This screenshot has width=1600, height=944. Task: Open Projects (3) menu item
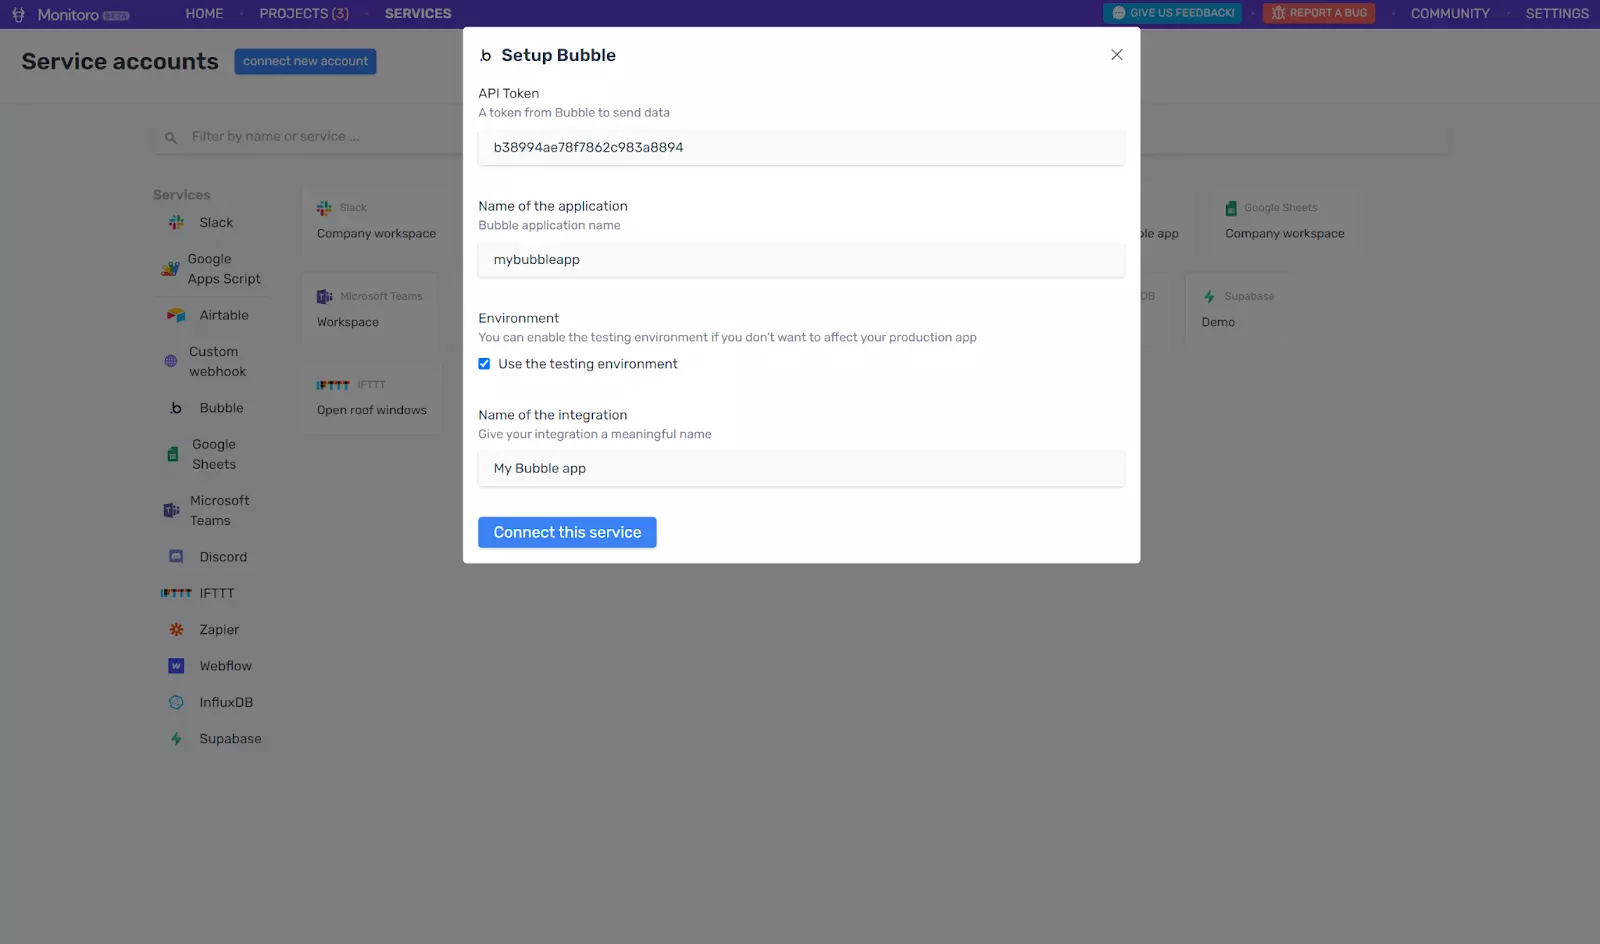tap(304, 13)
